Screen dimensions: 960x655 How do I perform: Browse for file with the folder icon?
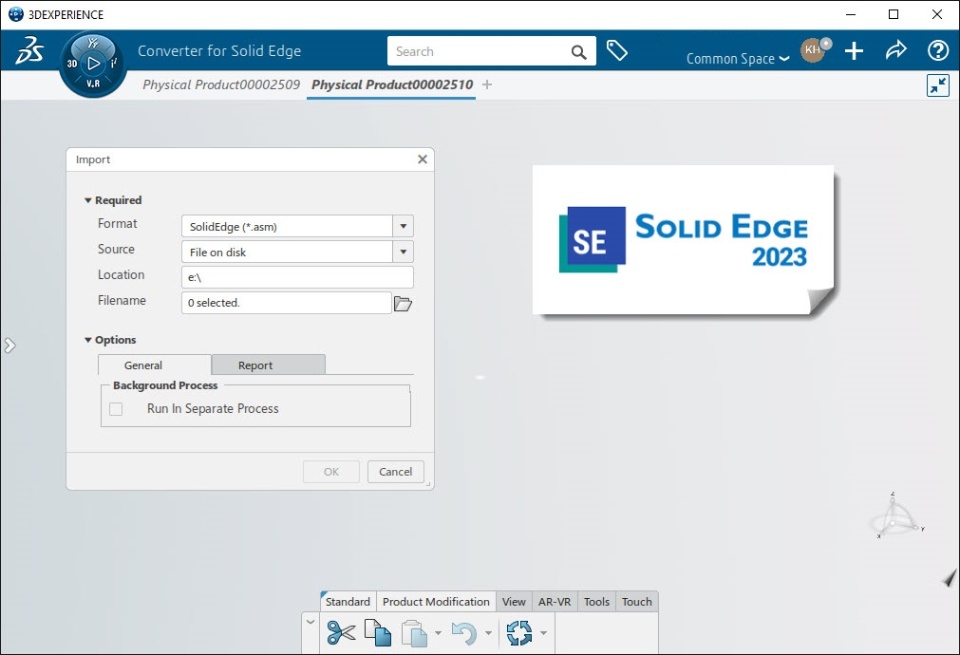coord(402,303)
